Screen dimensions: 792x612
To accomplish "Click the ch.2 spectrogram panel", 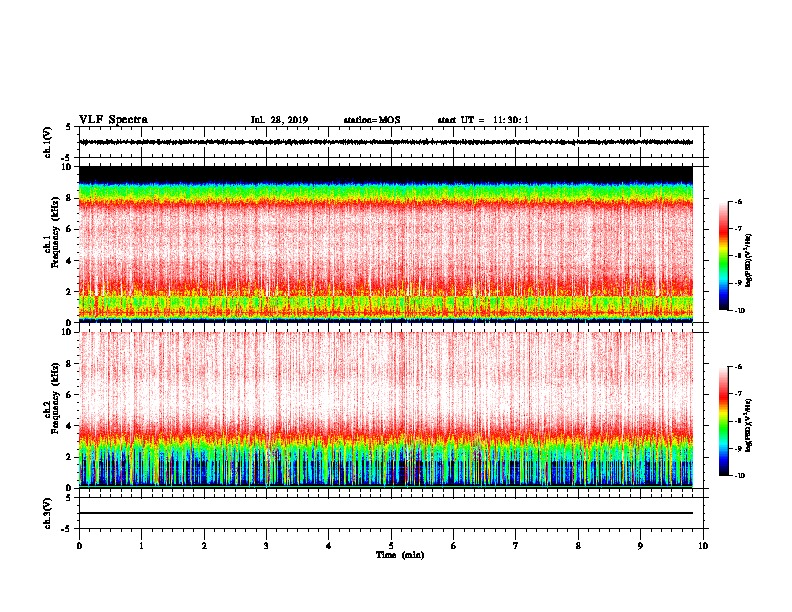I will coord(386,410).
